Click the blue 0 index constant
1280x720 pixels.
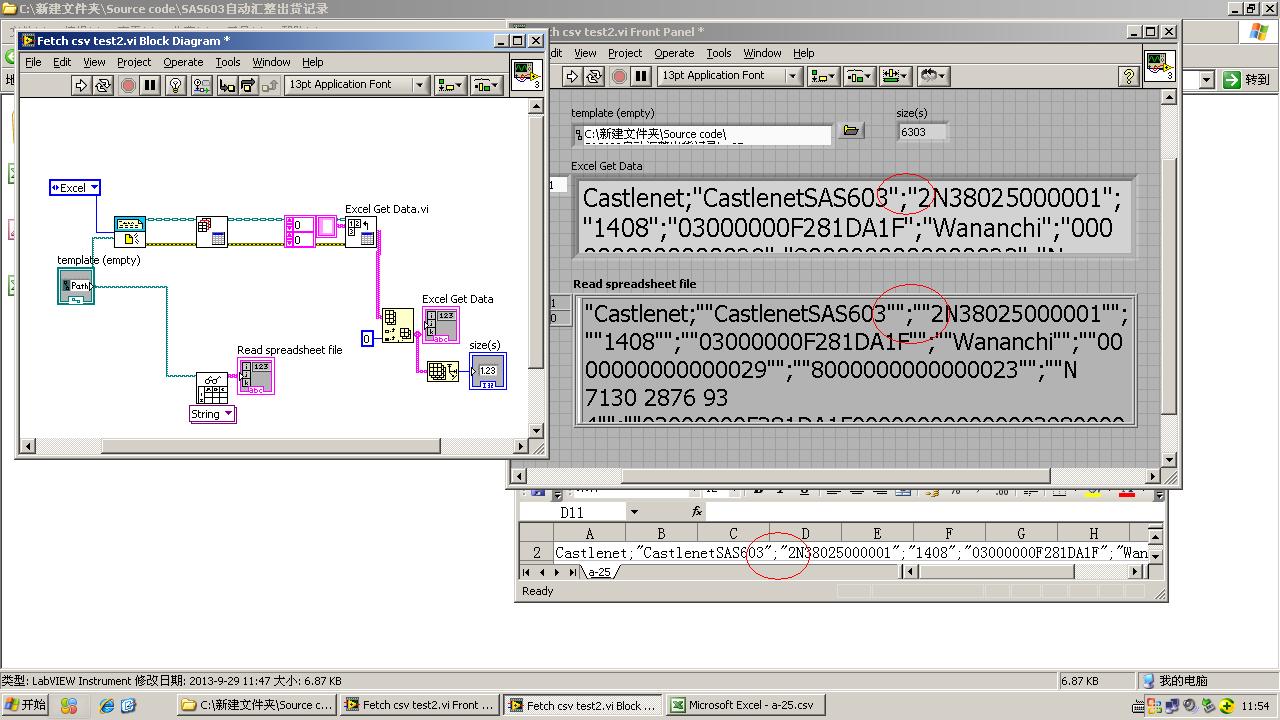(367, 339)
